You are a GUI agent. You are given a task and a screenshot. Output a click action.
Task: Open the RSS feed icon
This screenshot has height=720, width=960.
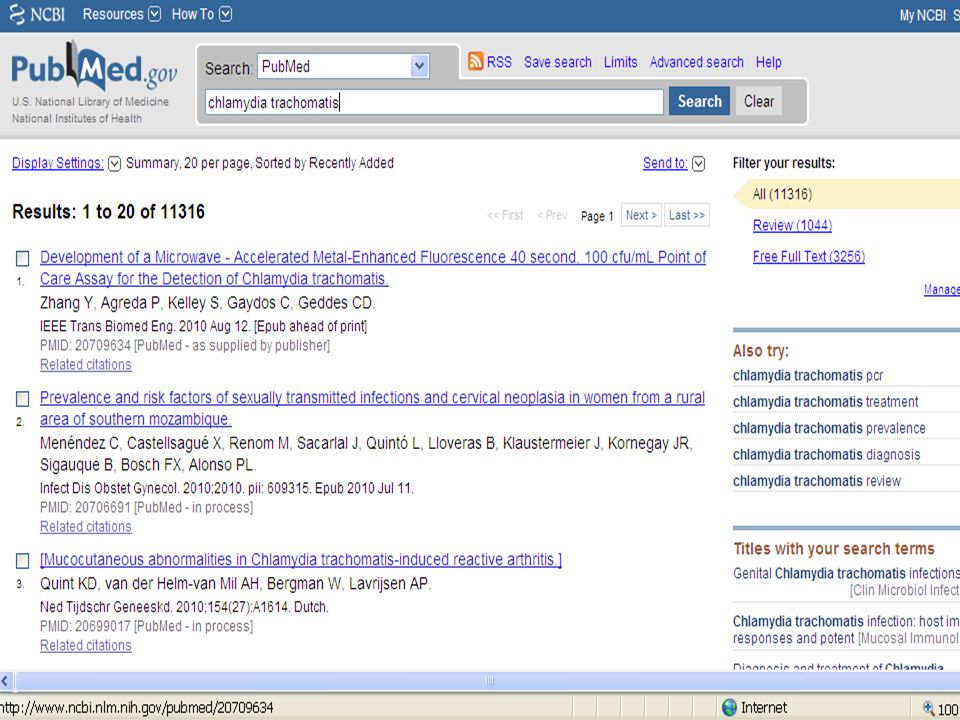tap(475, 61)
